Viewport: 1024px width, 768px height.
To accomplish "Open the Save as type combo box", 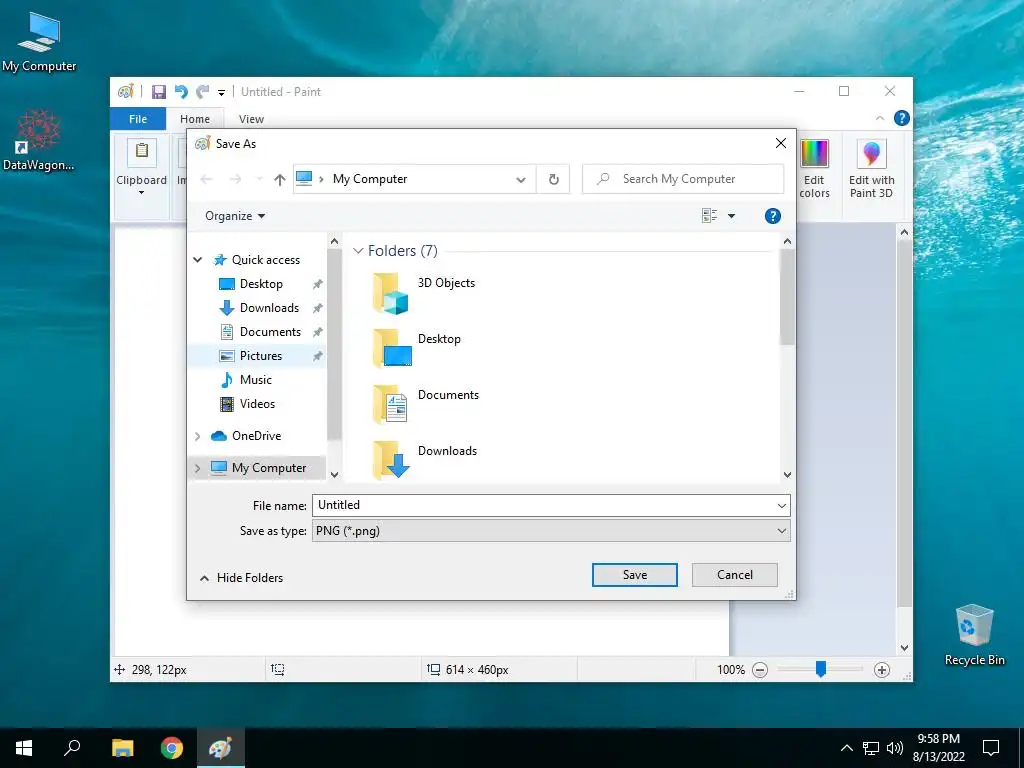I will (x=551, y=531).
